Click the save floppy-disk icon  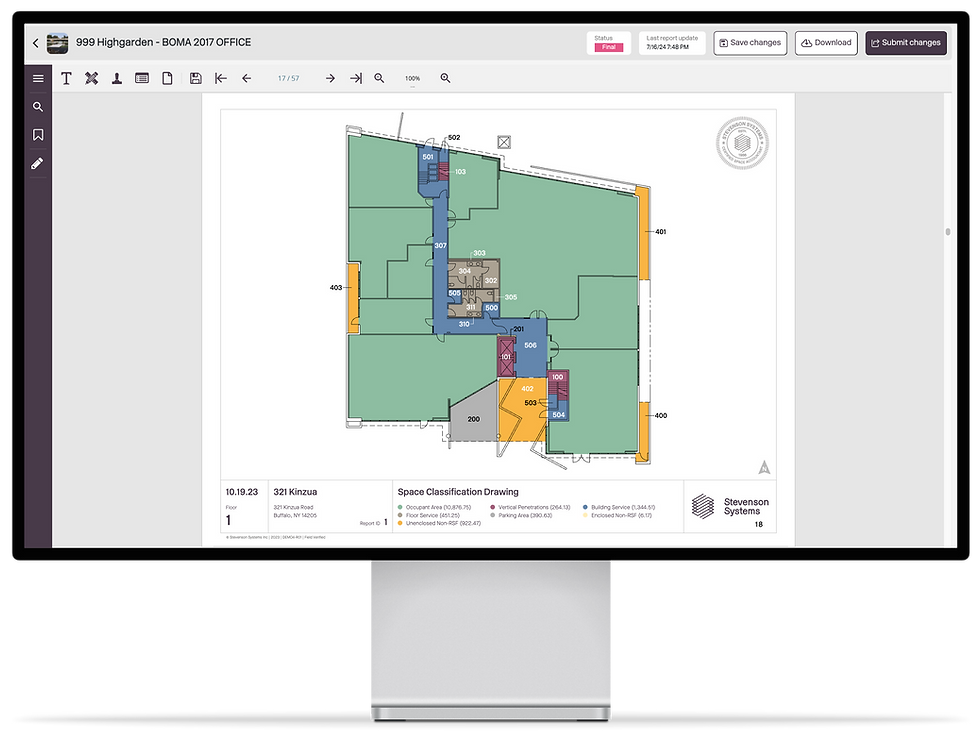coord(195,78)
